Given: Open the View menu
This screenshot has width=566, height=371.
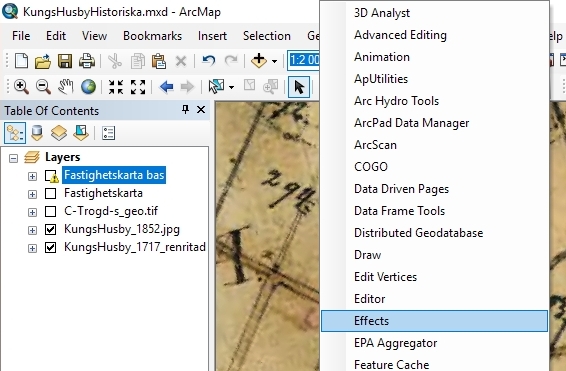Looking at the screenshot, I should 94,36.
